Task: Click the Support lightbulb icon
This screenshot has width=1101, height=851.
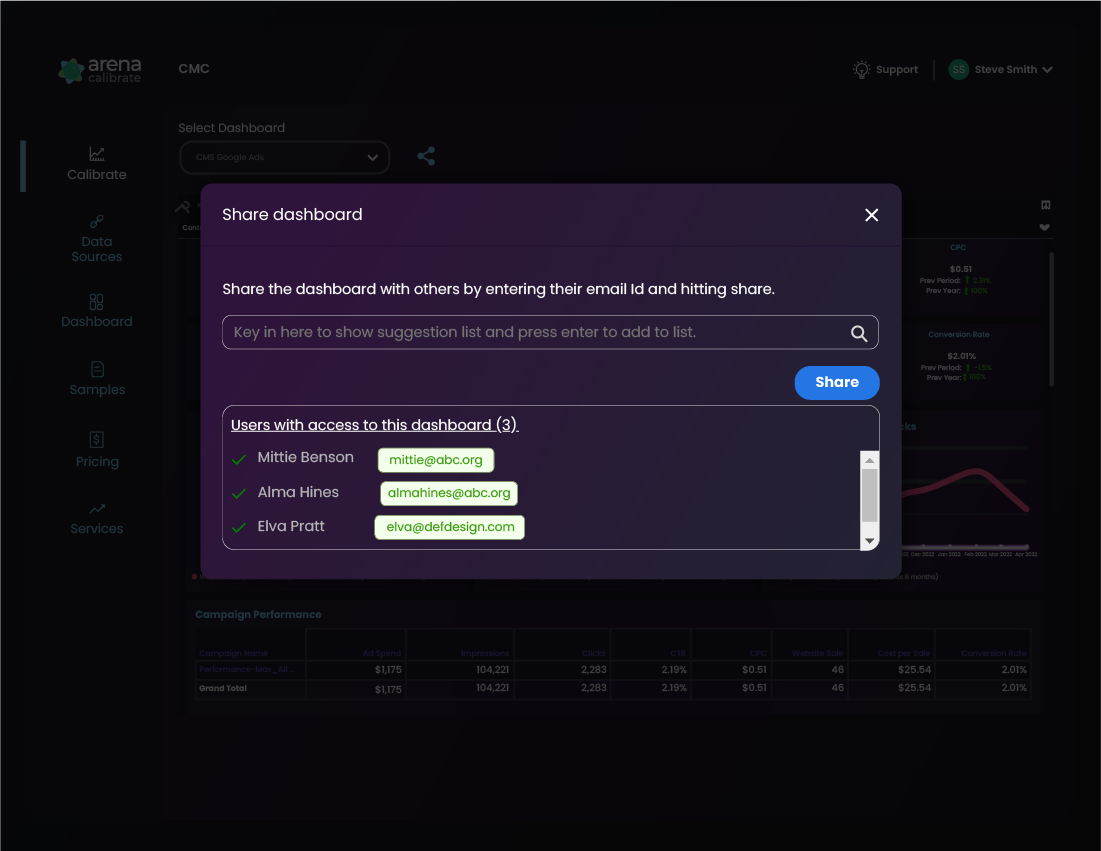Action: pos(862,70)
